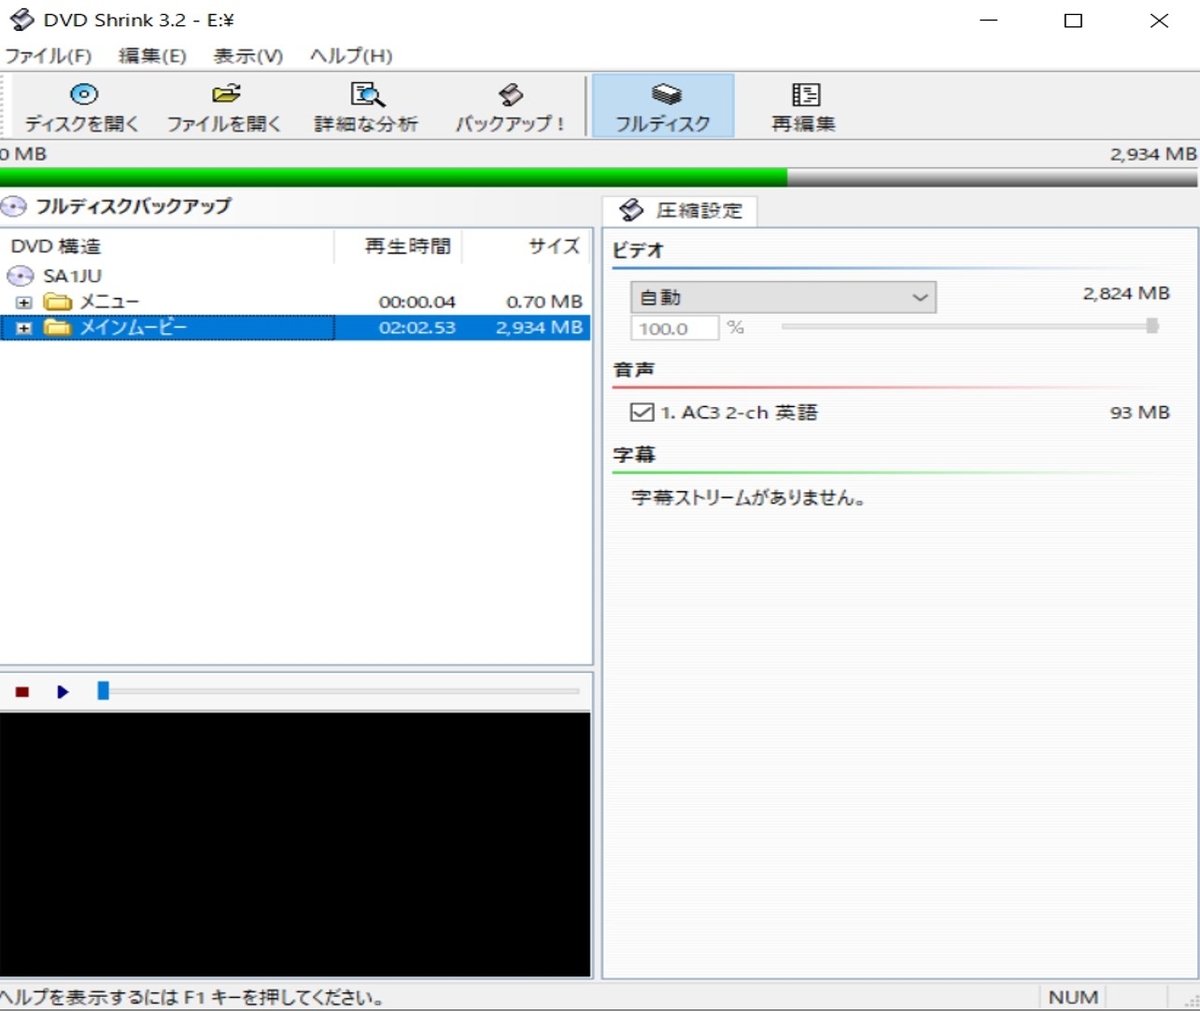Viewport: 1200px width, 1011px height.
Task: Stop the preview playback
Action: point(22,691)
